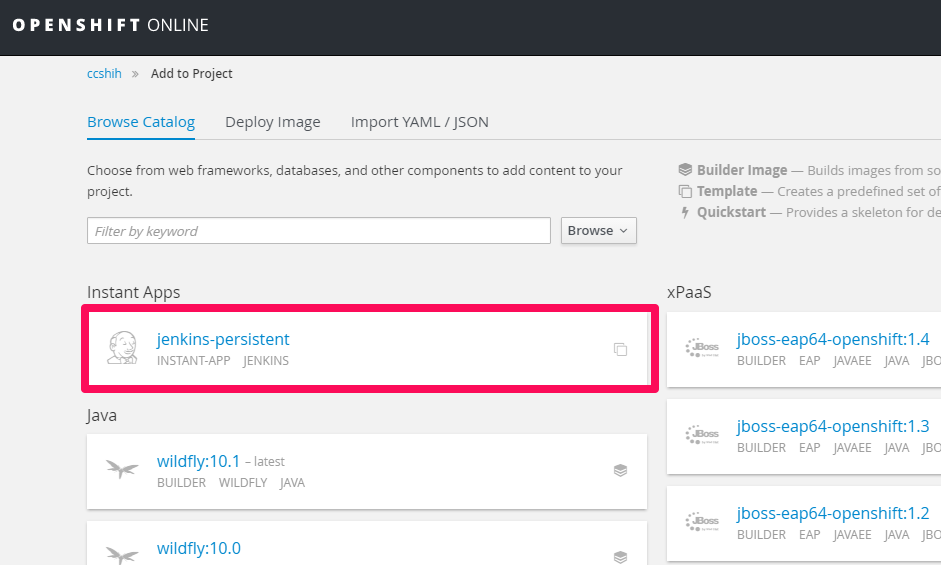Screen dimensions: 941x565
Task: Open the wildfly:10.0 builder image
Action: [198, 548]
